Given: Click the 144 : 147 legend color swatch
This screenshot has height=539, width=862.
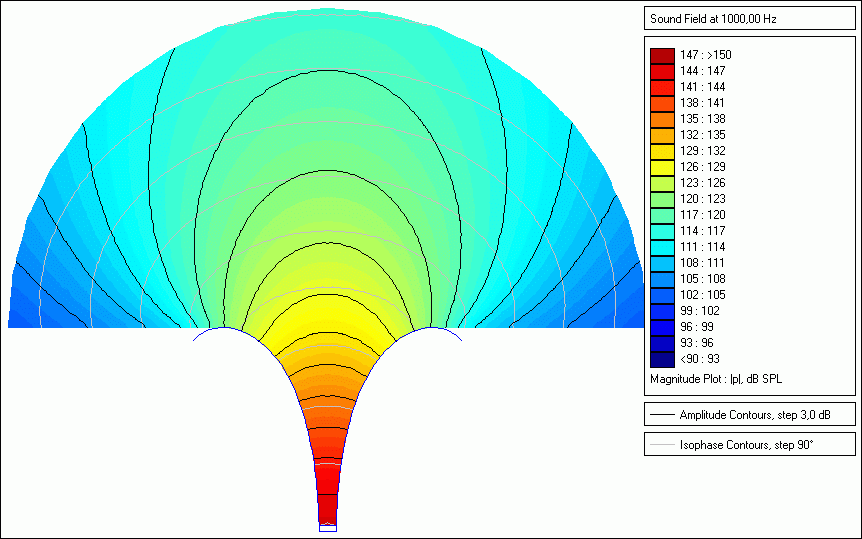Looking at the screenshot, I should (x=662, y=72).
